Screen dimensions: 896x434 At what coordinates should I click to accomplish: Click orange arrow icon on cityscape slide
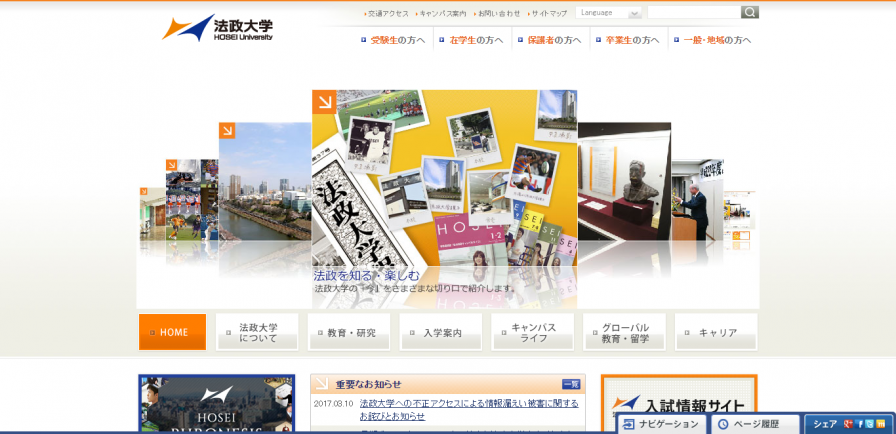(x=227, y=130)
